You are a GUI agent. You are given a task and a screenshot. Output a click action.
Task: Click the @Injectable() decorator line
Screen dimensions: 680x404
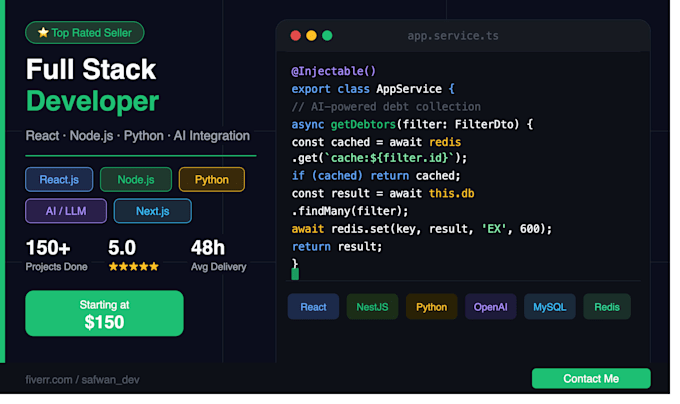[x=333, y=71]
